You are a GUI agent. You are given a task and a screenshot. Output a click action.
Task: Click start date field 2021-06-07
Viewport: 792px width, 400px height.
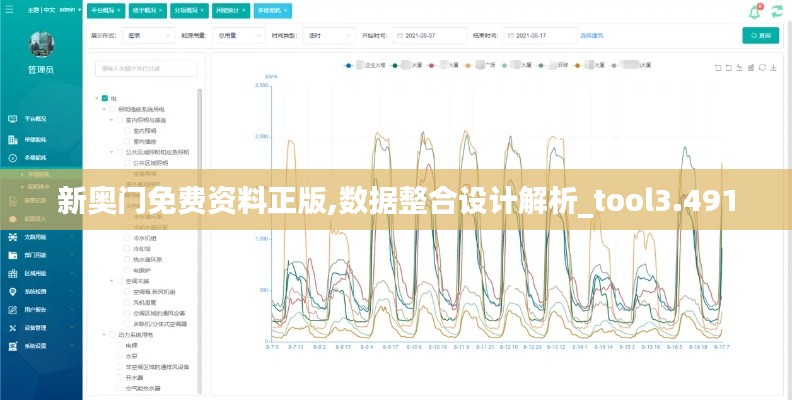[x=430, y=36]
